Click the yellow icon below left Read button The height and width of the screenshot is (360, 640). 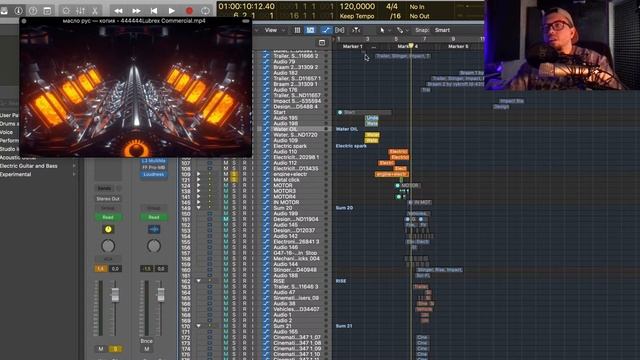108,229
